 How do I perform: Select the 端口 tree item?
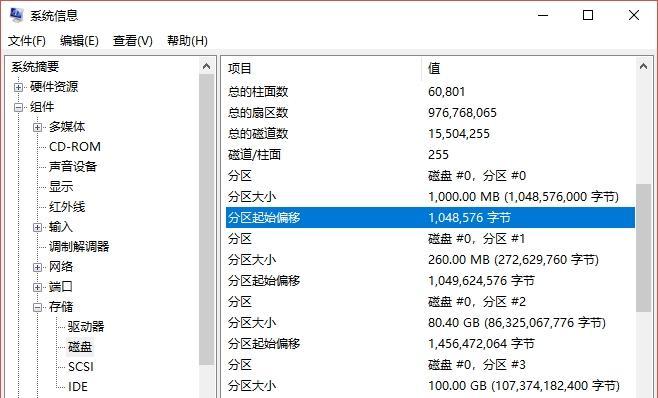point(61,287)
